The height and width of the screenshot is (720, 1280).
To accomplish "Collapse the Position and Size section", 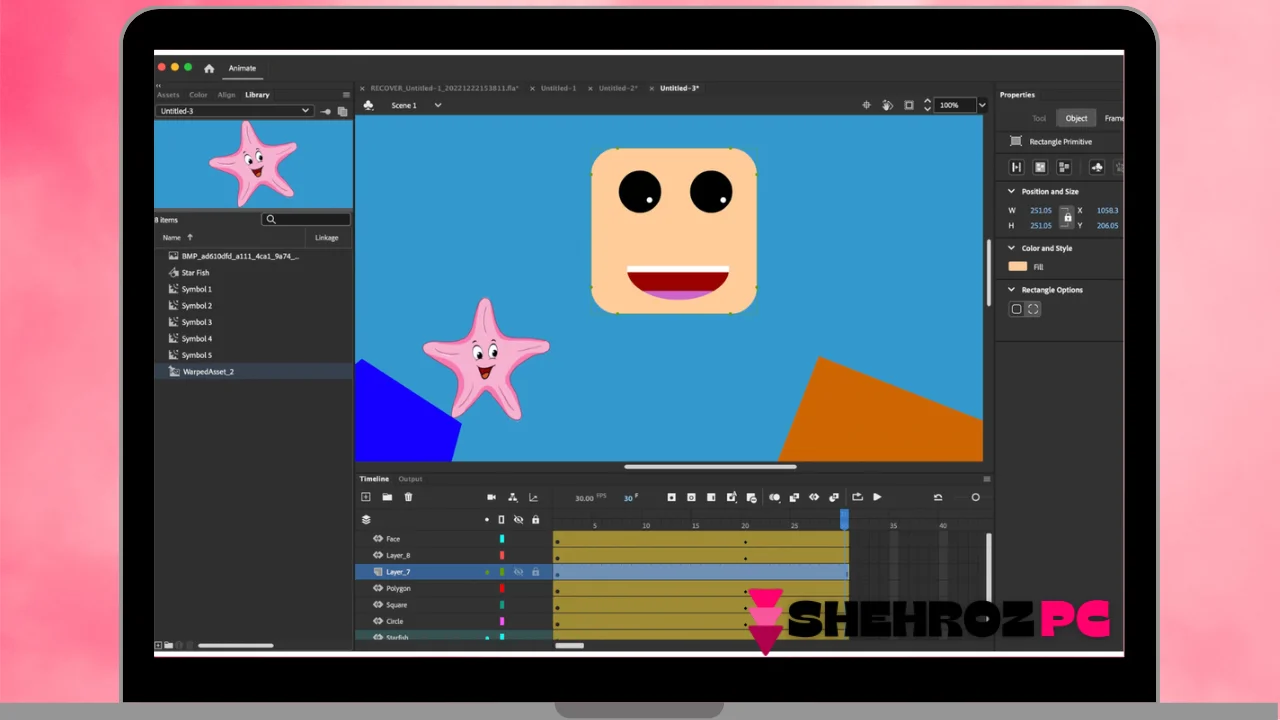I will [x=1011, y=191].
